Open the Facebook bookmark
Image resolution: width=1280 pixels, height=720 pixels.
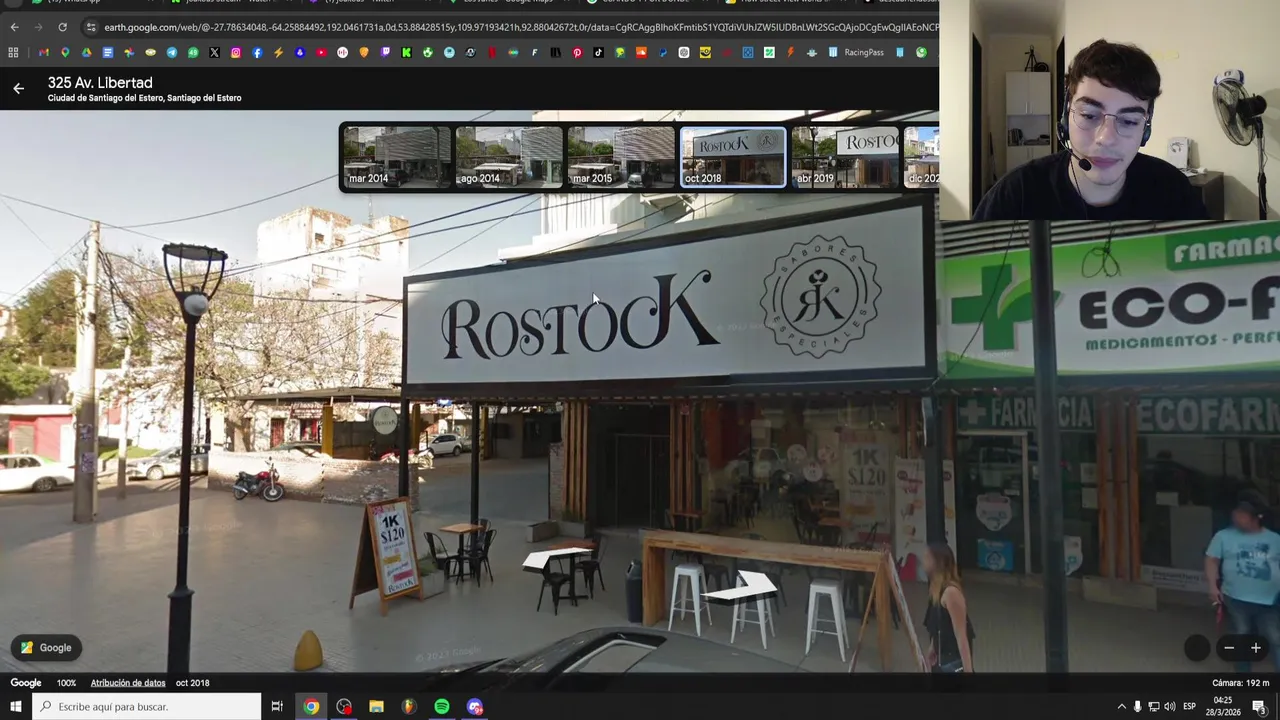tap(257, 52)
